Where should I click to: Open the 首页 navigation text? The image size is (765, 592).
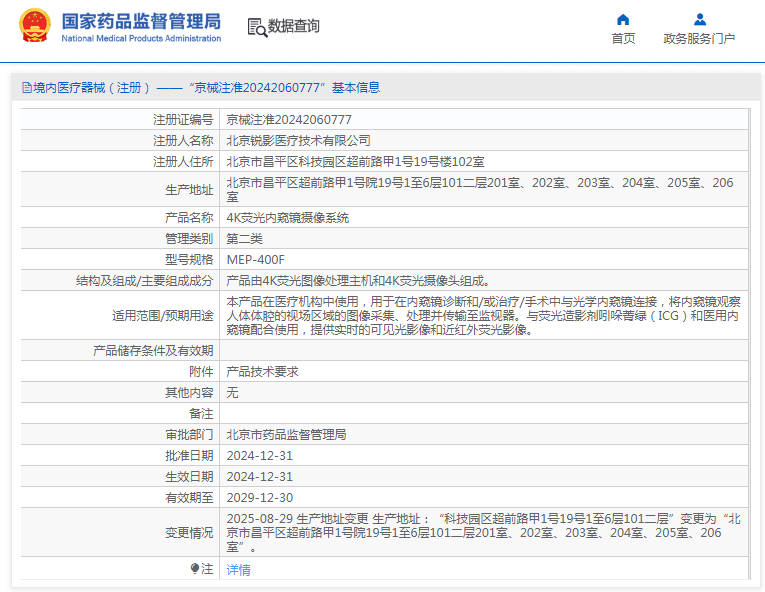click(x=623, y=39)
